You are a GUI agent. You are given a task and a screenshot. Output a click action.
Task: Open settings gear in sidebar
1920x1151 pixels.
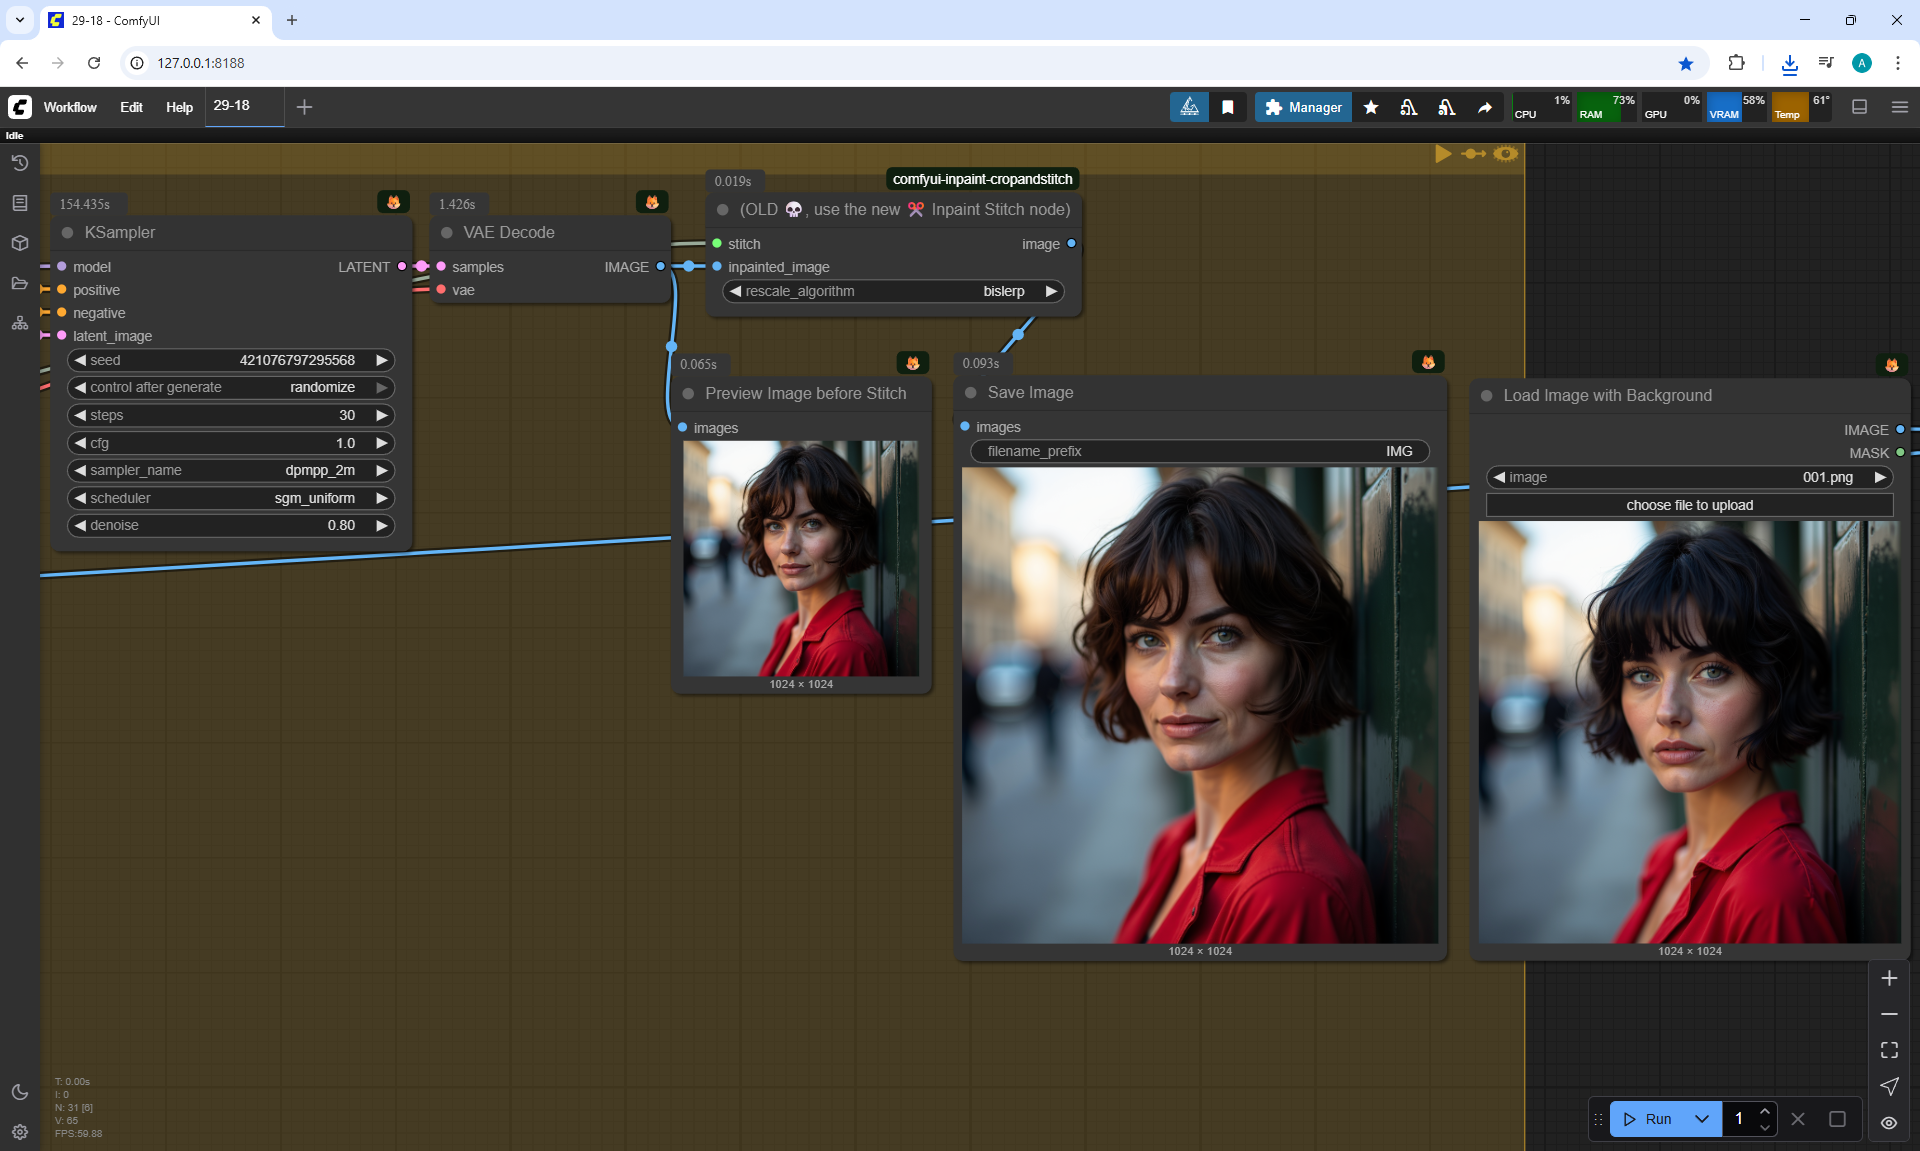19,1132
